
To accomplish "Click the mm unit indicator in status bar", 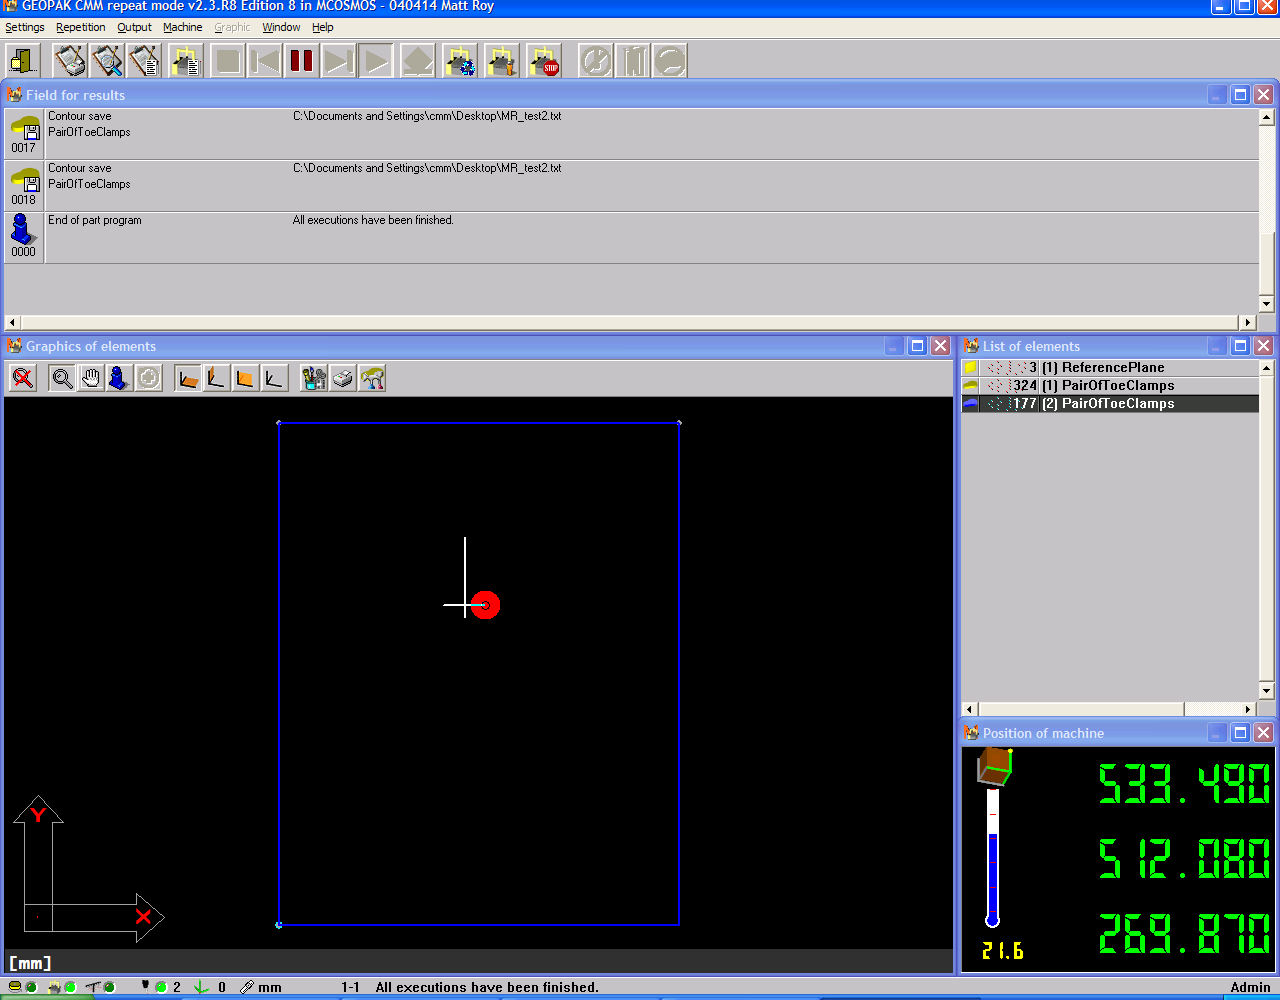I will coord(270,987).
